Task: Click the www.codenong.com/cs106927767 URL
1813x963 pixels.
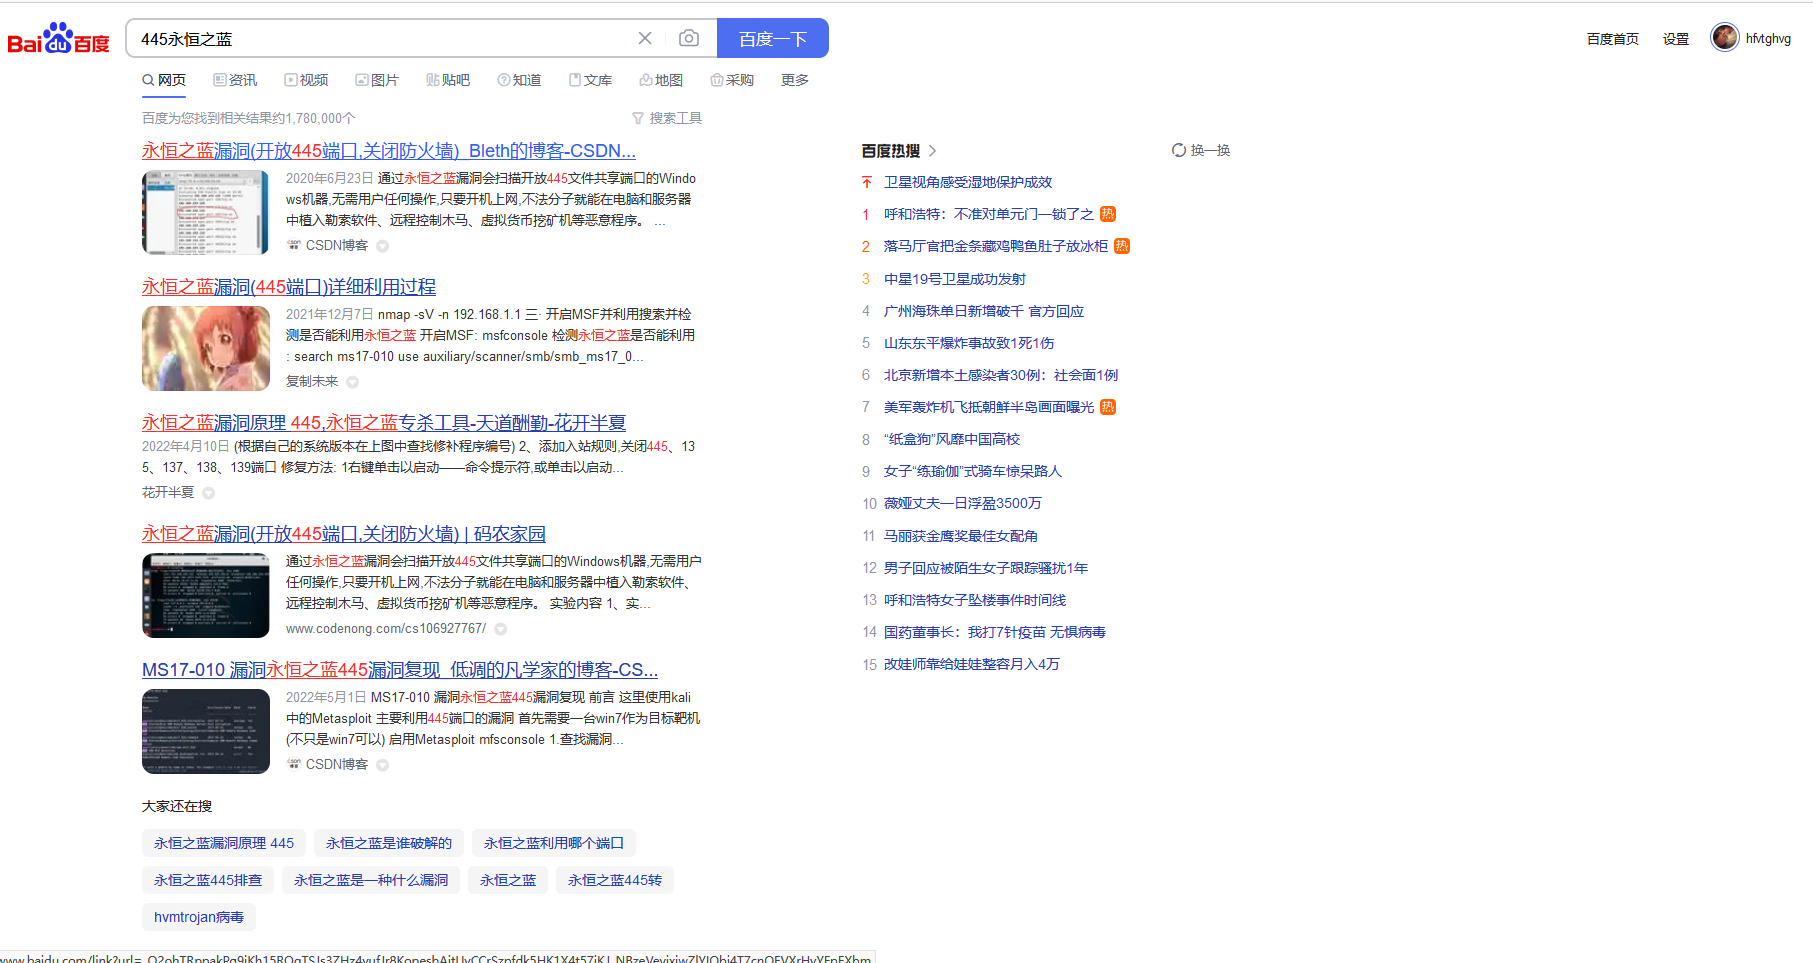Action: [386, 629]
